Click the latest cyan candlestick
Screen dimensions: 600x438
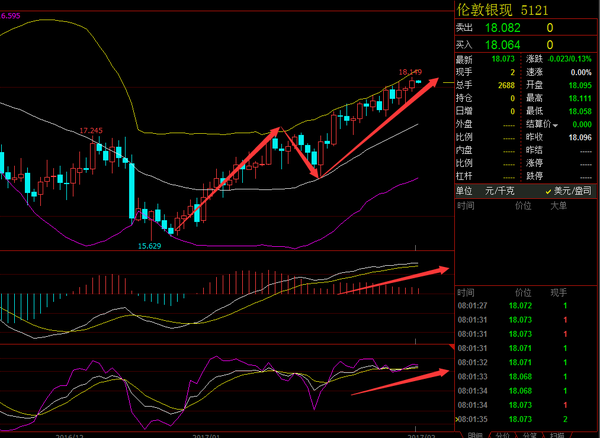pyautogui.click(x=419, y=81)
